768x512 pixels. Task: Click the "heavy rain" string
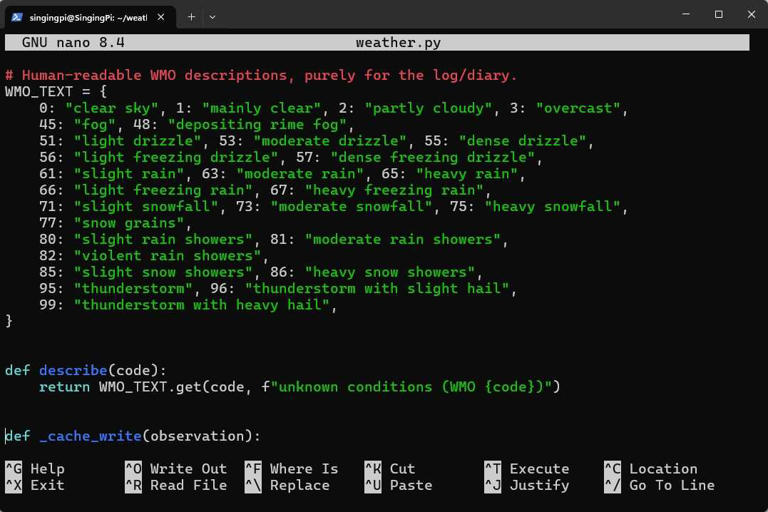click(467, 174)
